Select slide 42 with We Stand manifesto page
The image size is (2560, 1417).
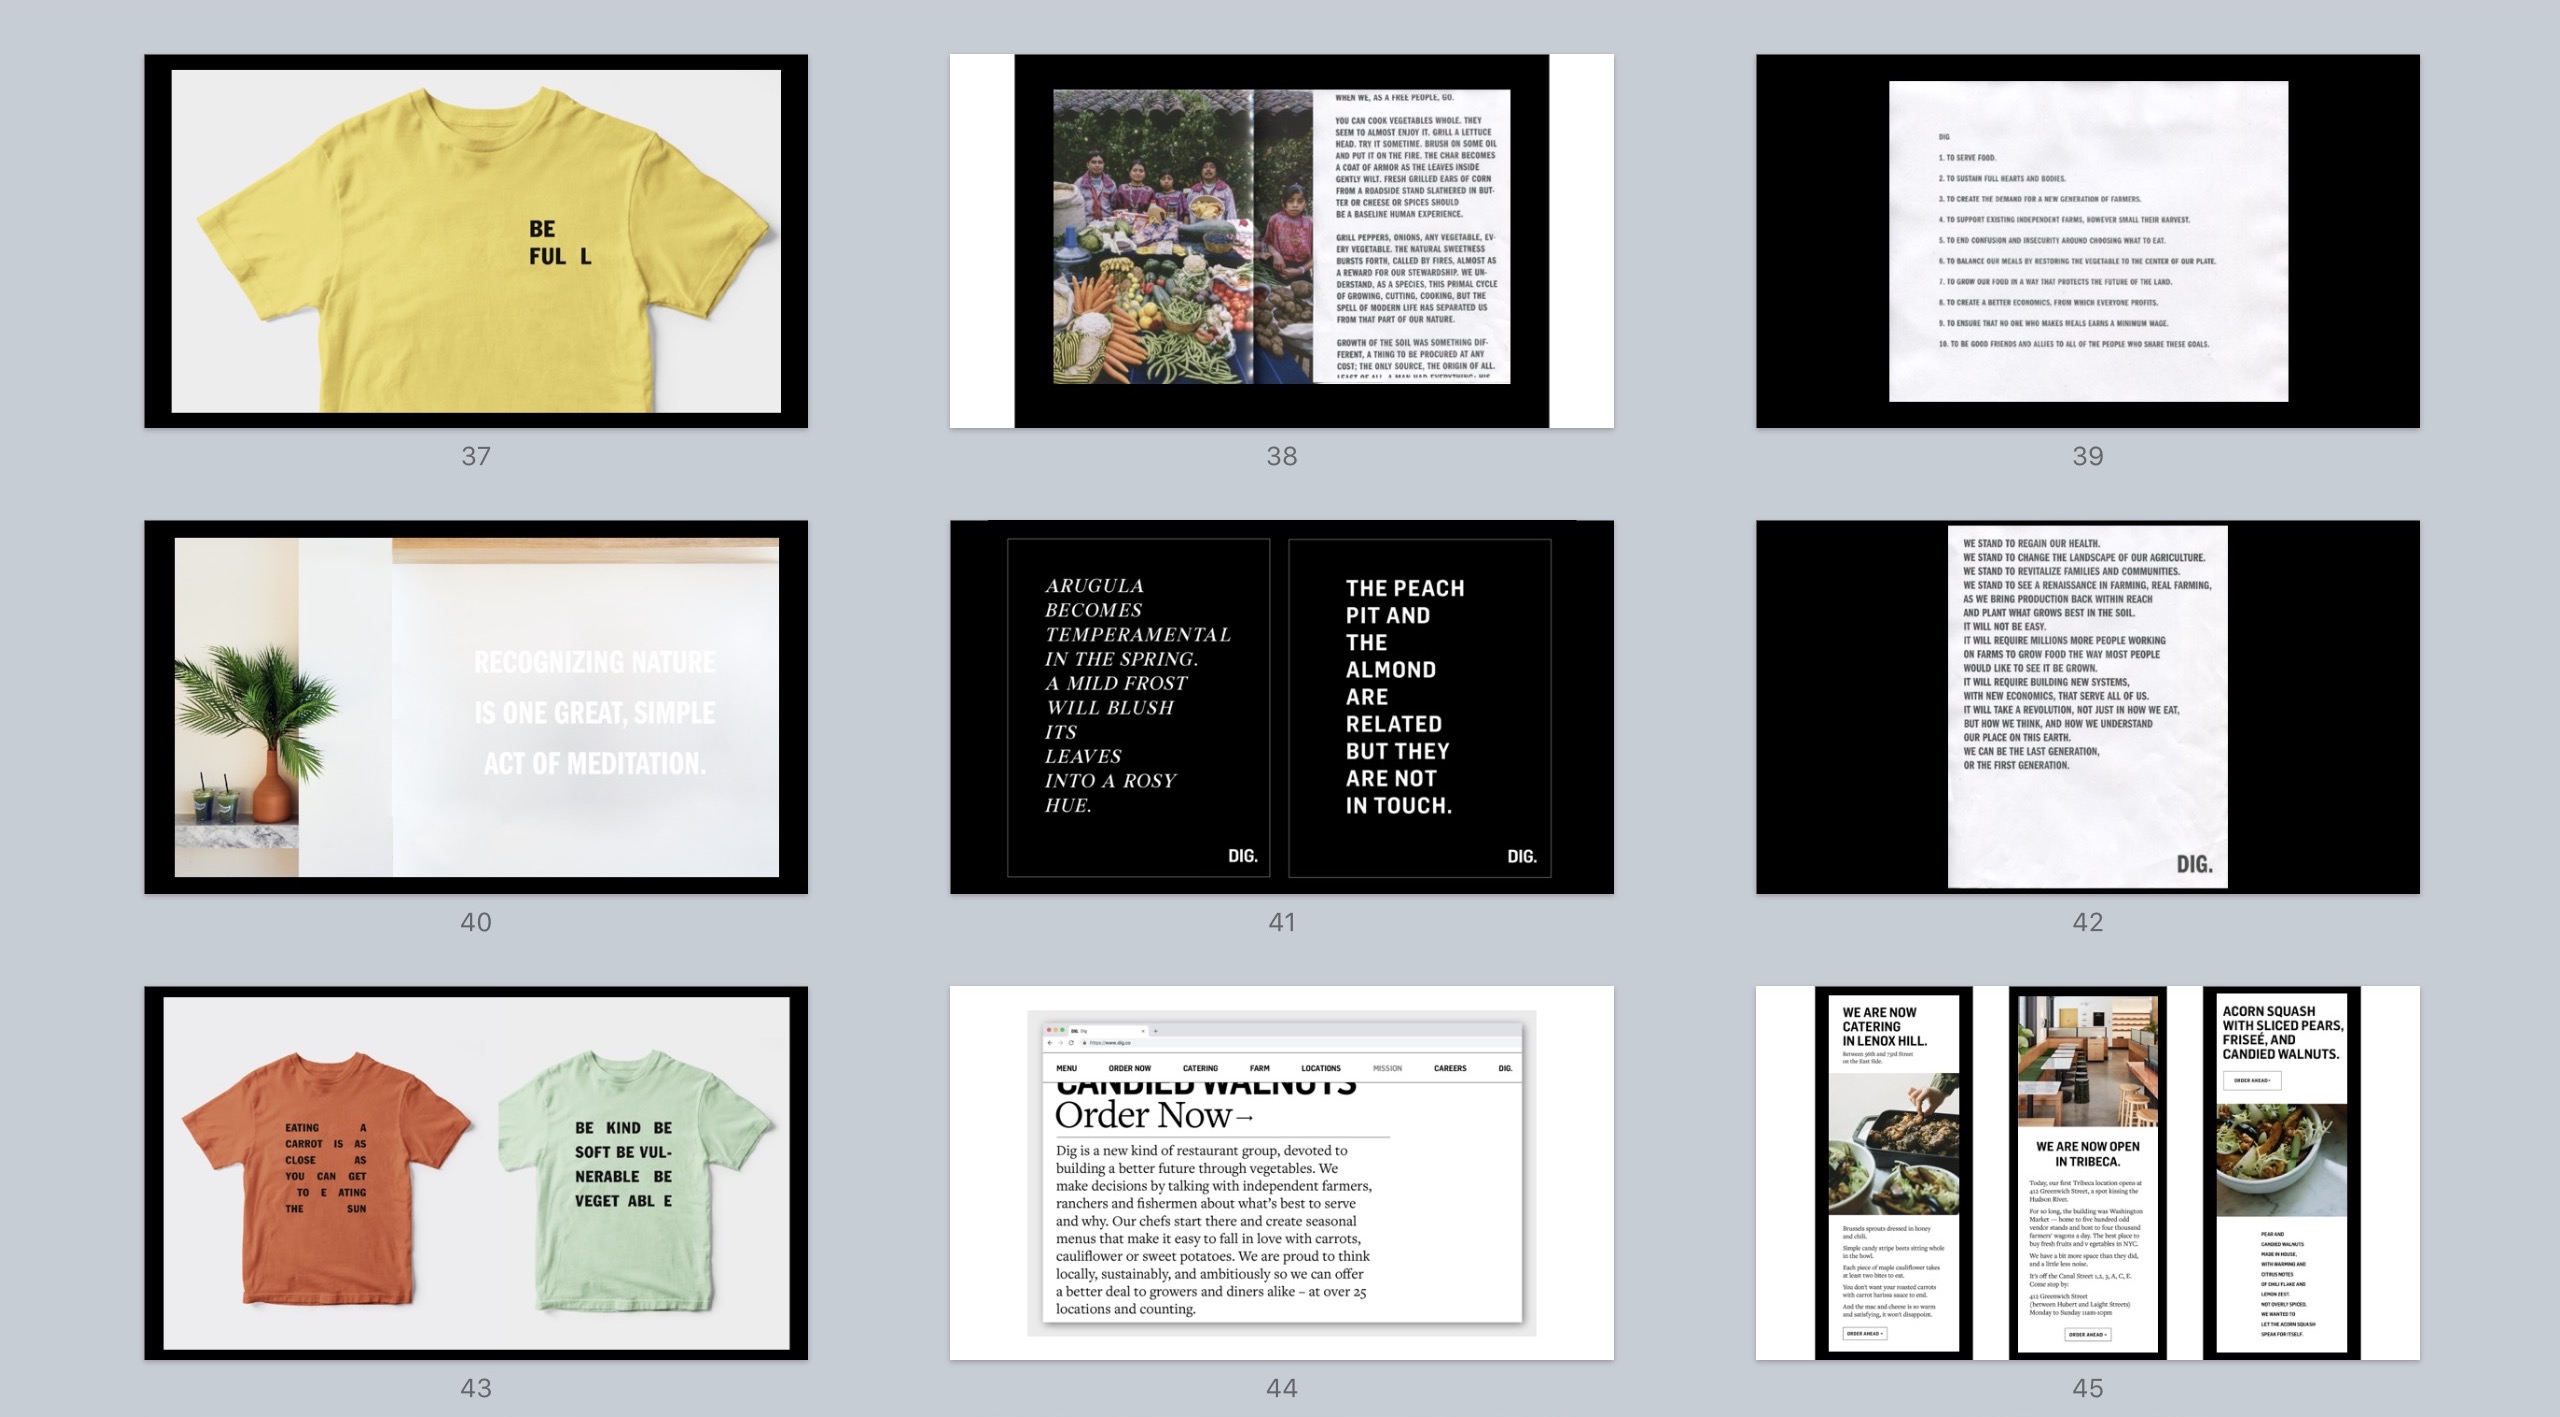click(x=2088, y=707)
